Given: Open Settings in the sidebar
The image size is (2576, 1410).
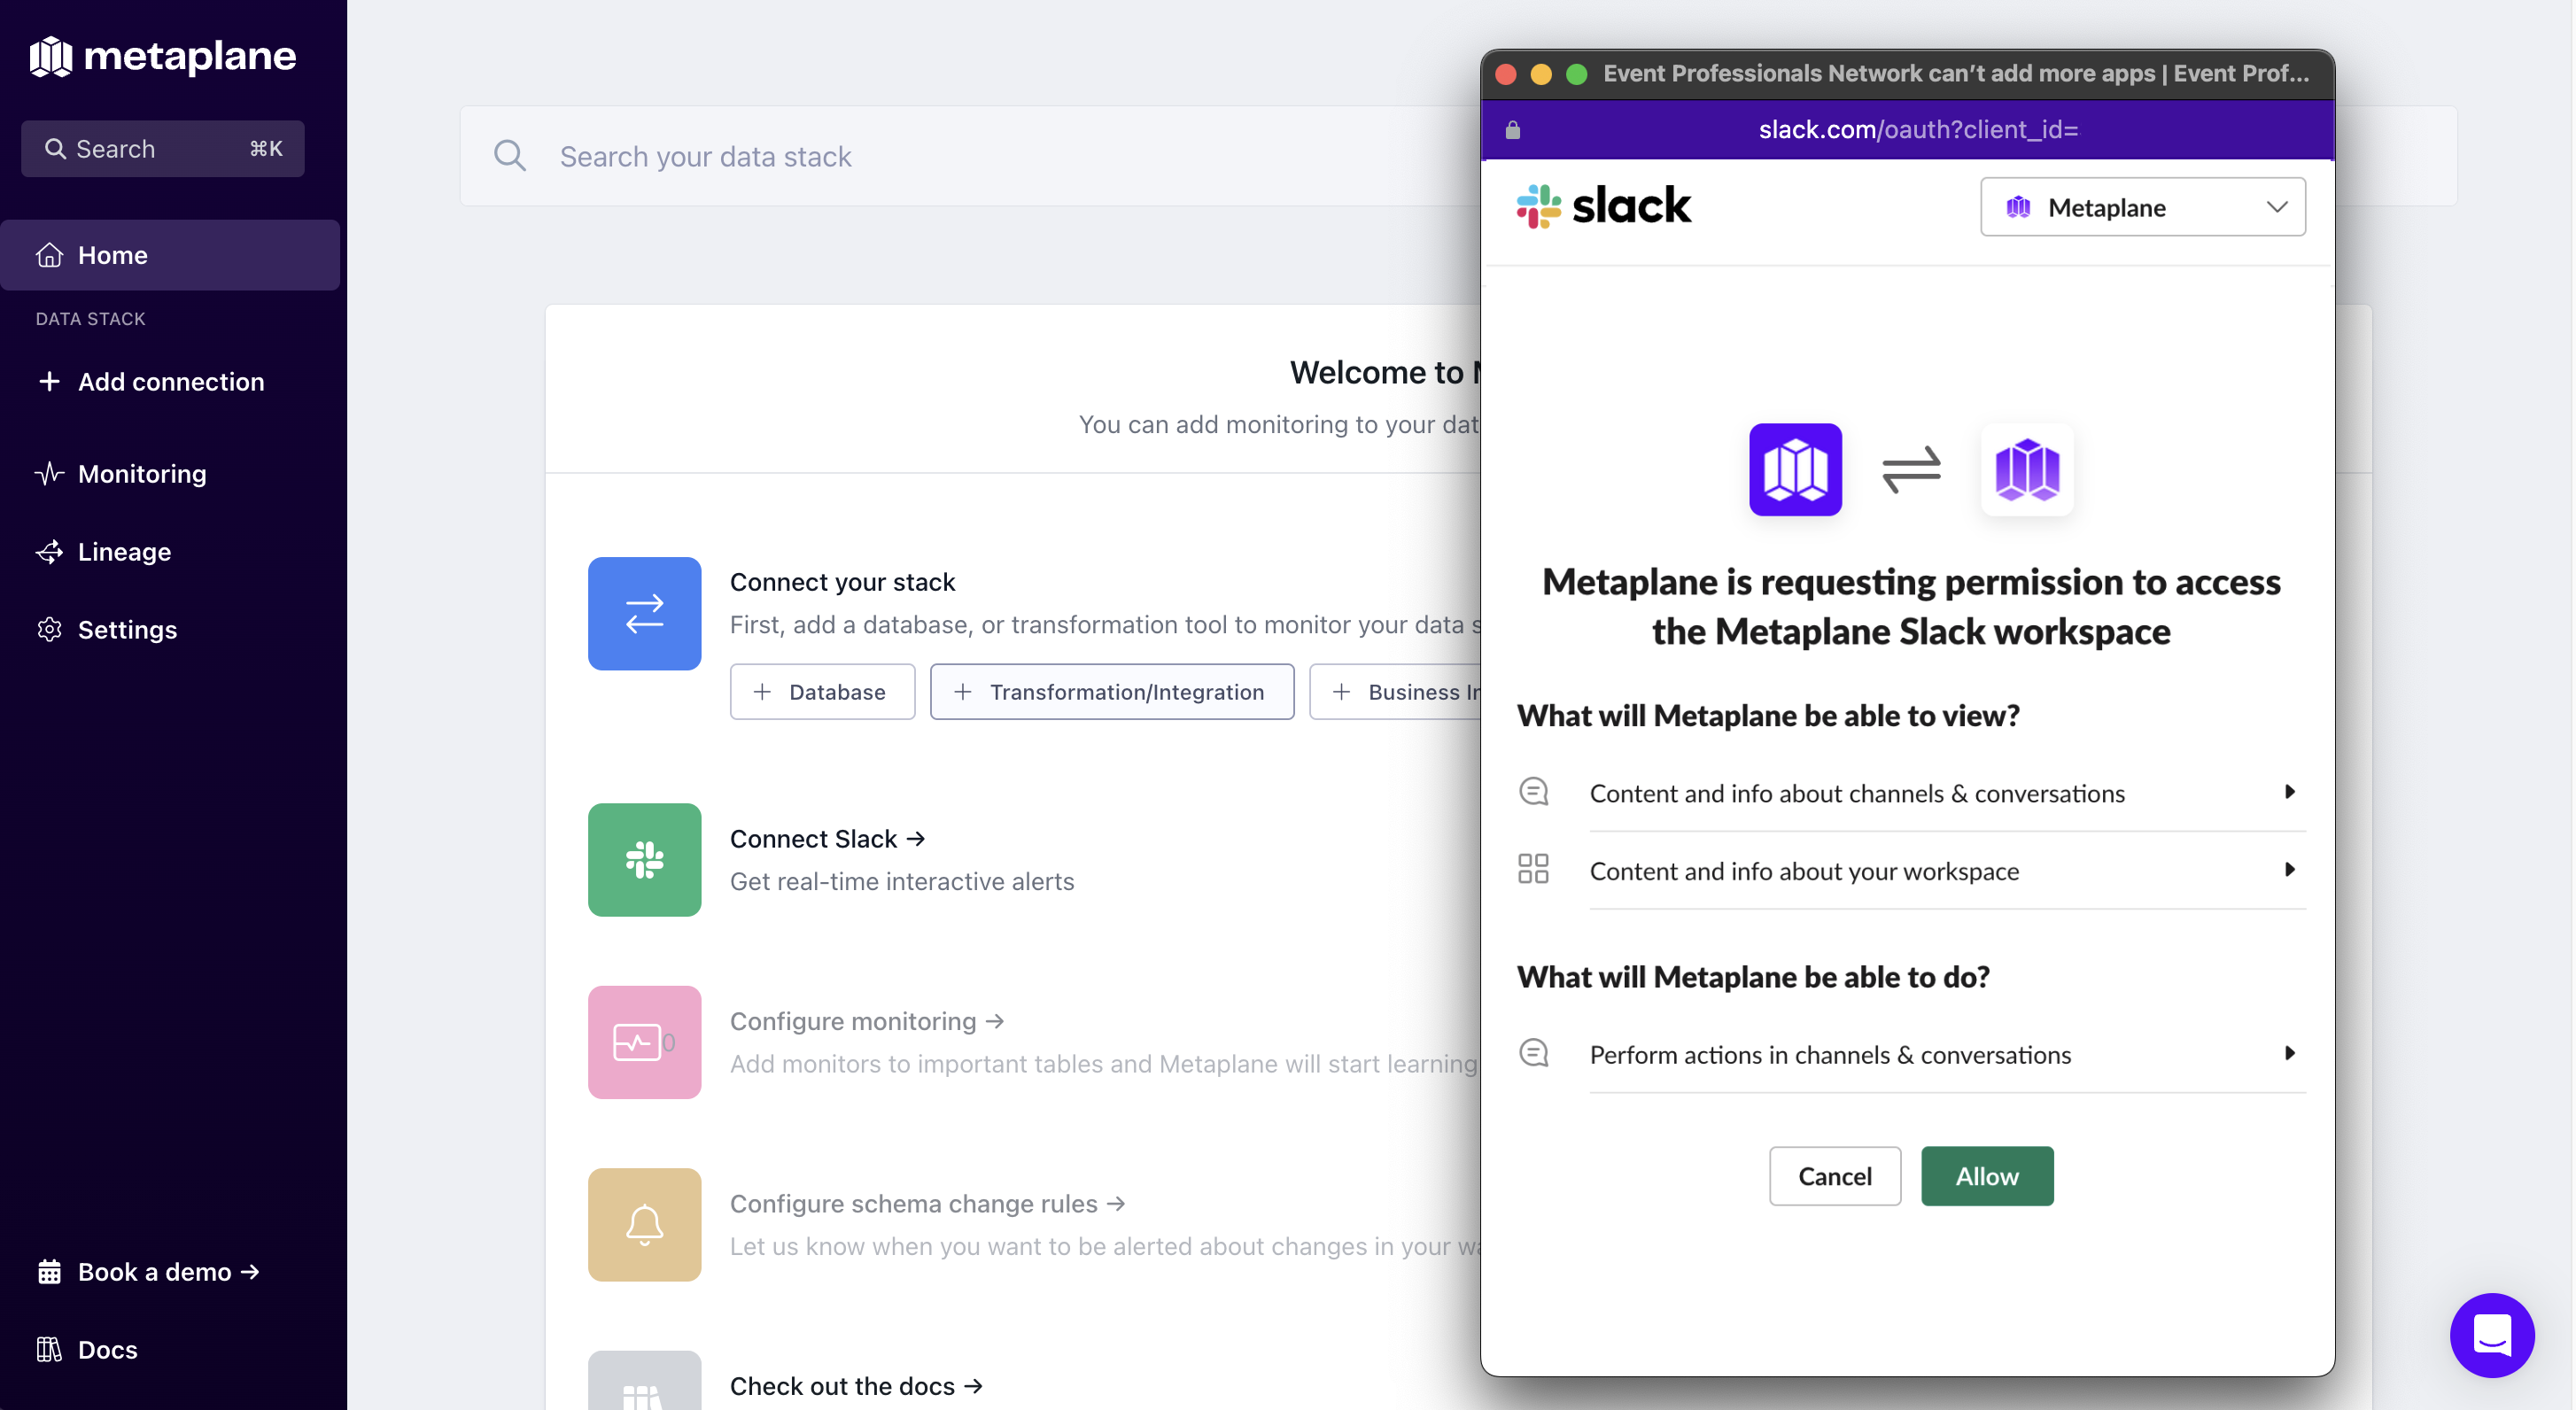Looking at the screenshot, I should coord(127,629).
